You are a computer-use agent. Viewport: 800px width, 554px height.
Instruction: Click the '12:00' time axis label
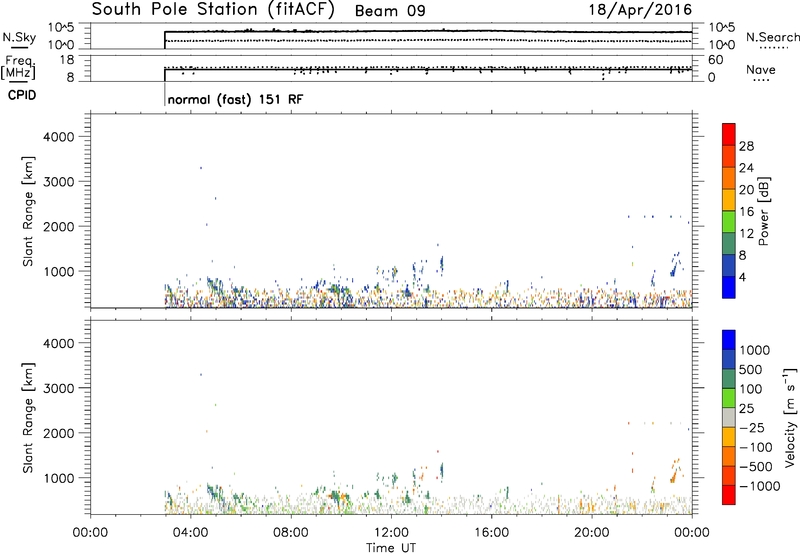pyautogui.click(x=391, y=533)
